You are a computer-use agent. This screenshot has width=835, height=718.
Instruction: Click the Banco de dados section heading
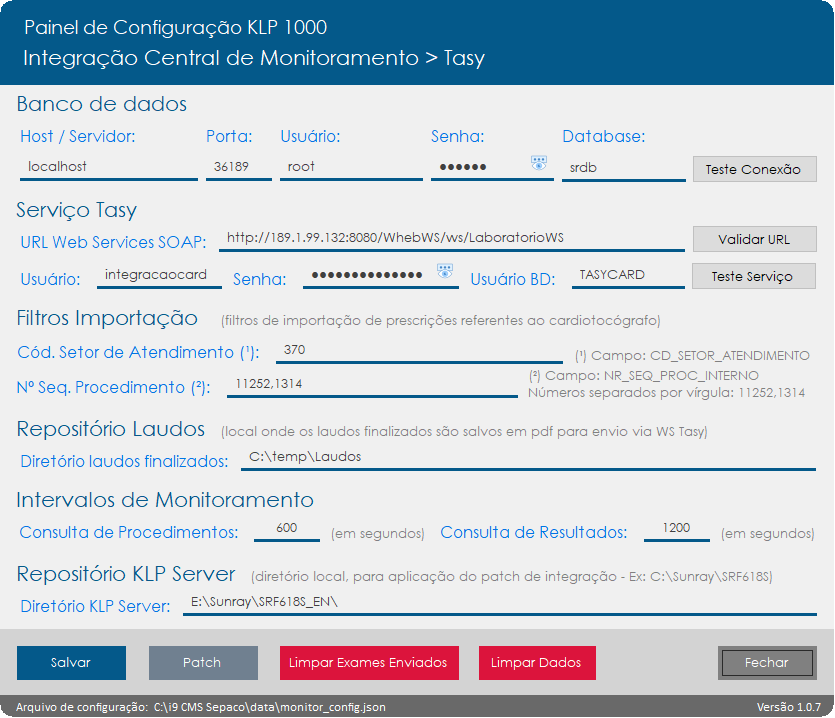(x=102, y=104)
